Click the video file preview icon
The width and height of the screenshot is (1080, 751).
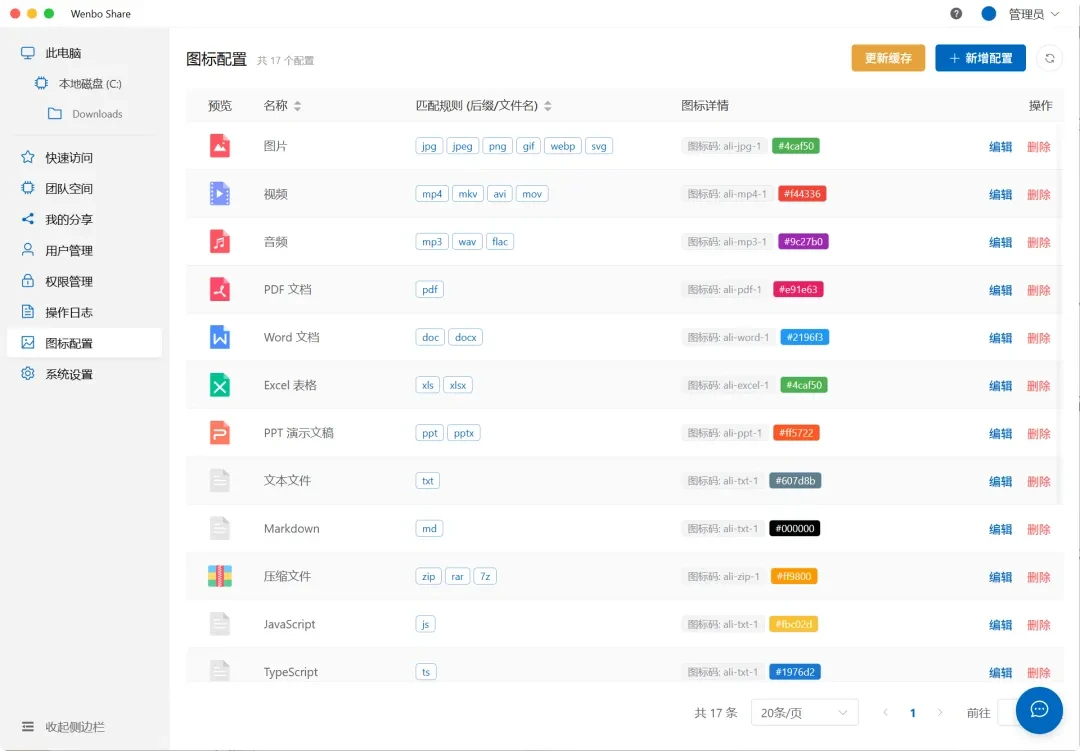[220, 194]
